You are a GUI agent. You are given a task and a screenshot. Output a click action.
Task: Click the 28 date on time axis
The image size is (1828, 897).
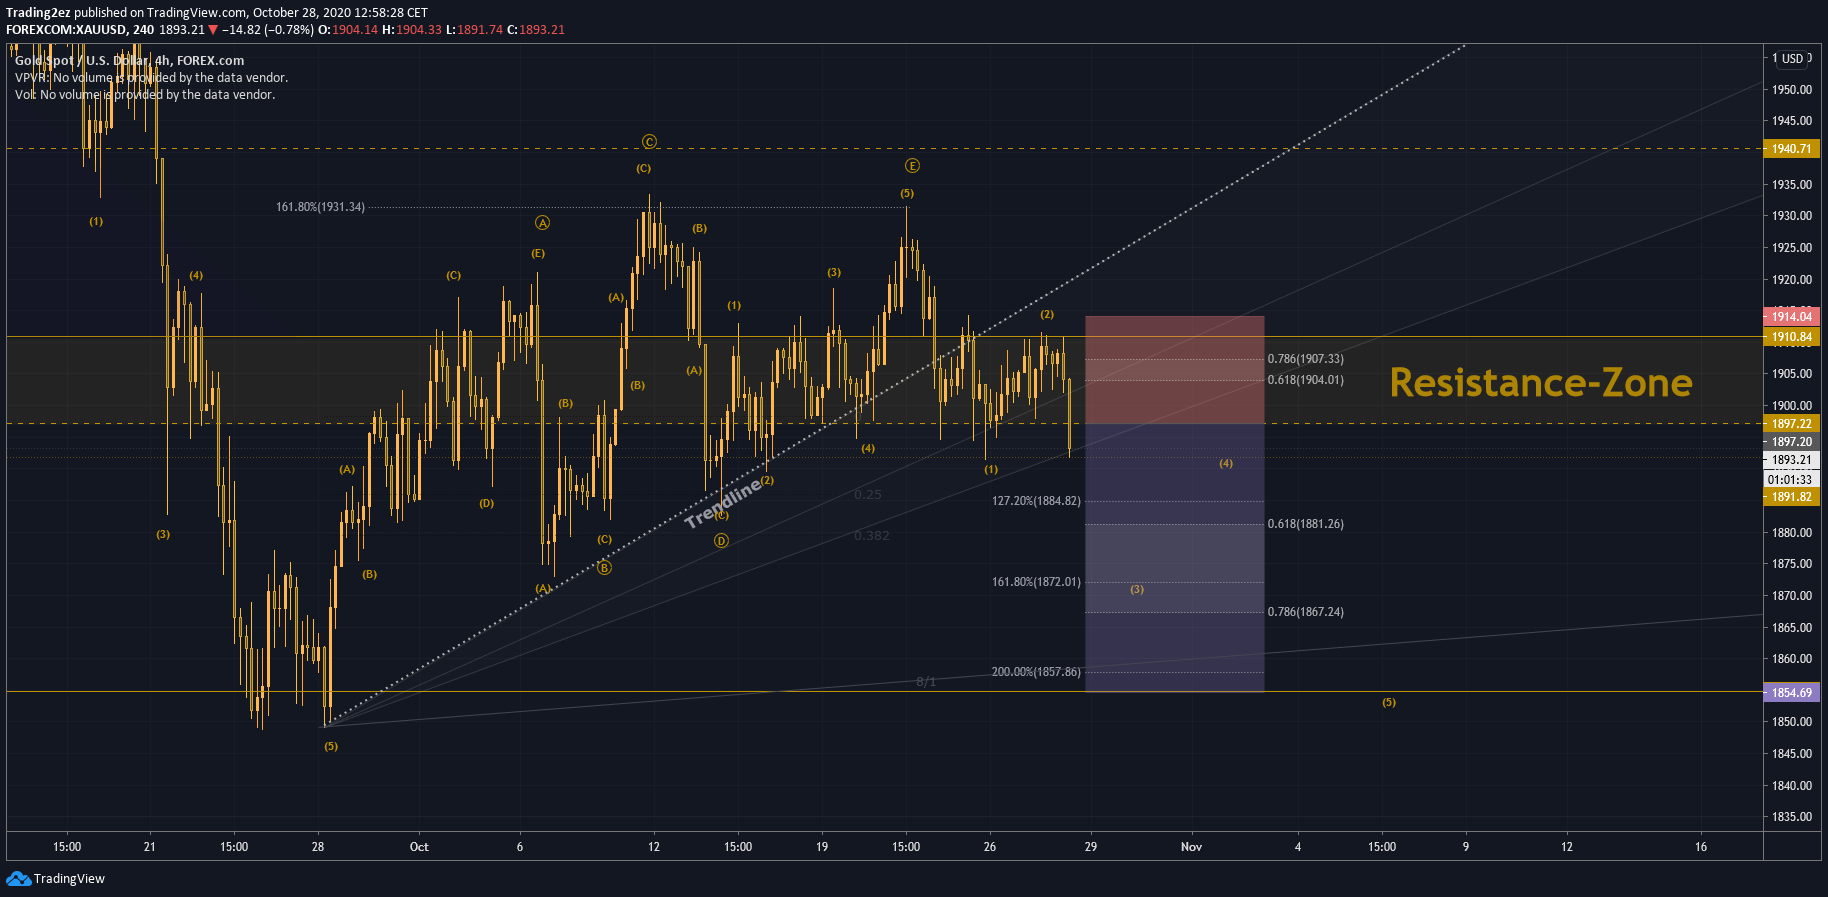[x=318, y=847]
